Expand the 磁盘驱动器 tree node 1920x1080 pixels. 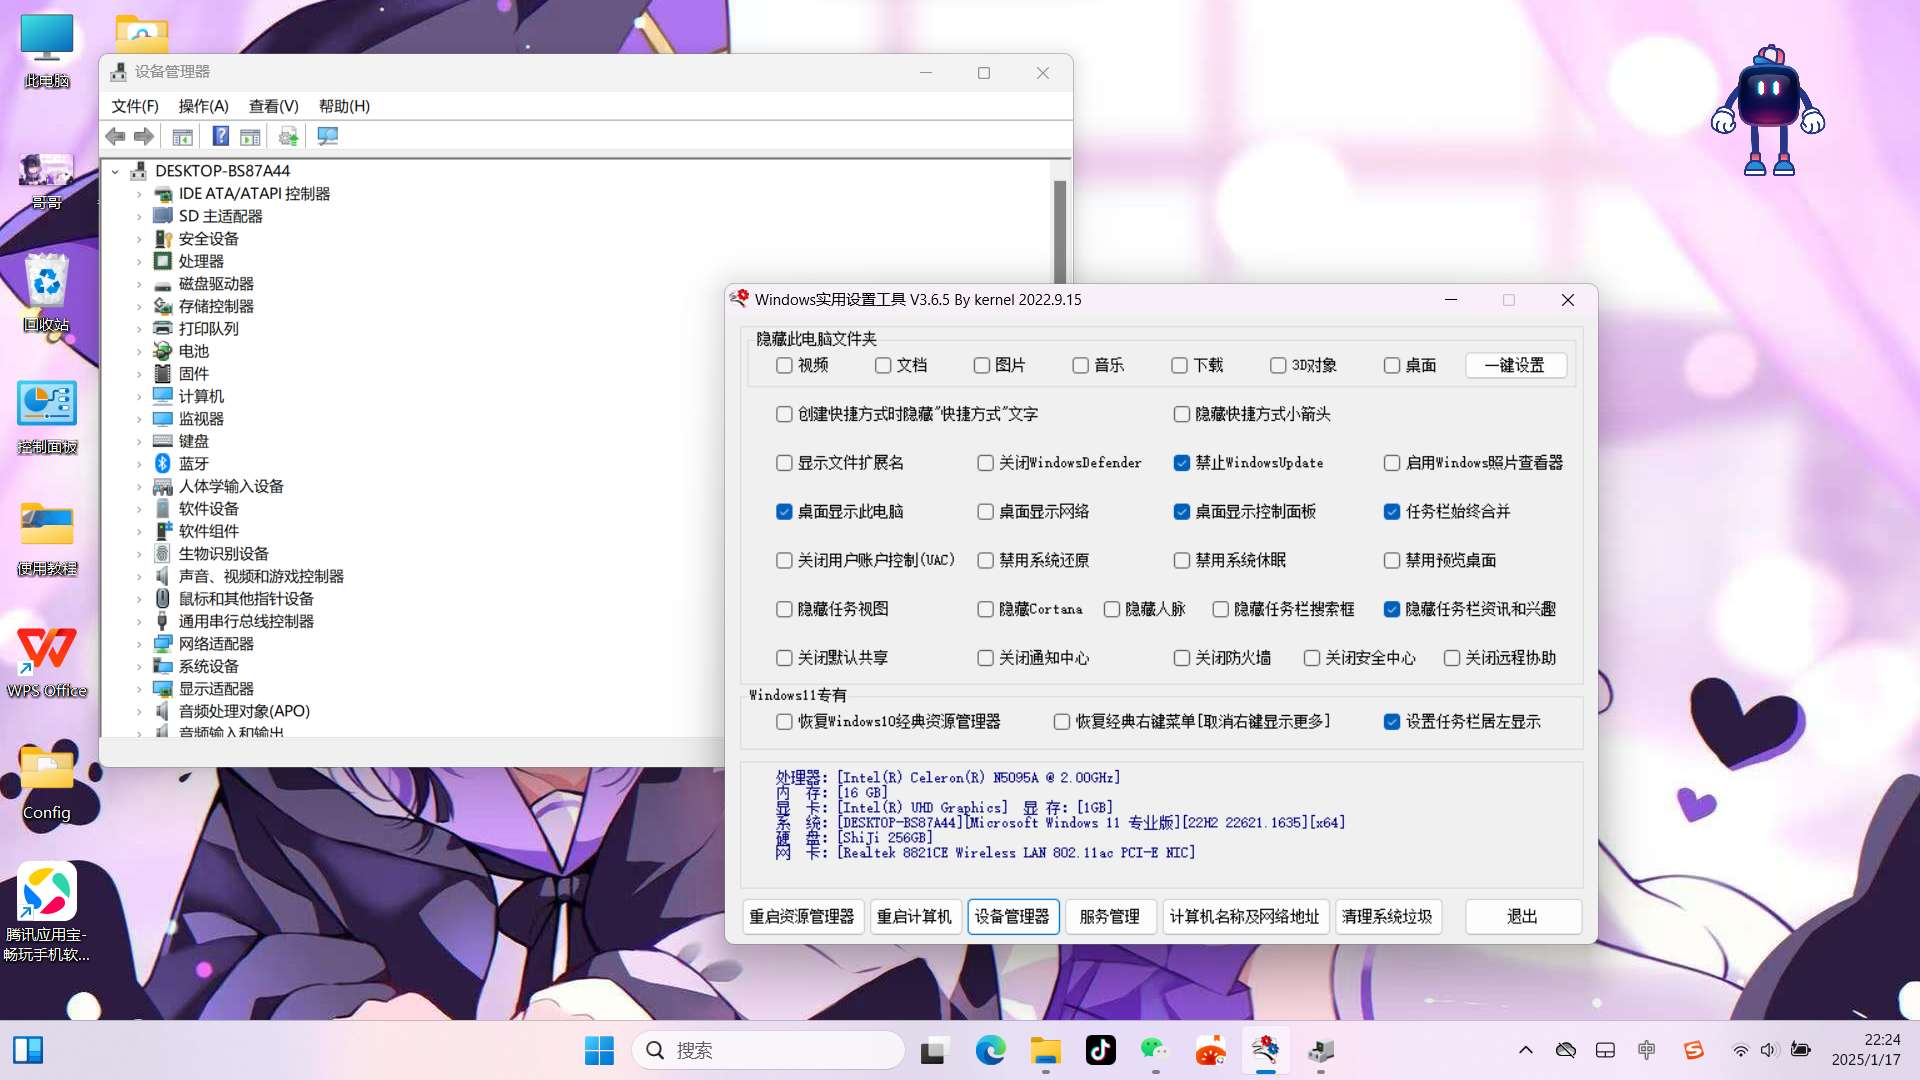pyautogui.click(x=139, y=284)
